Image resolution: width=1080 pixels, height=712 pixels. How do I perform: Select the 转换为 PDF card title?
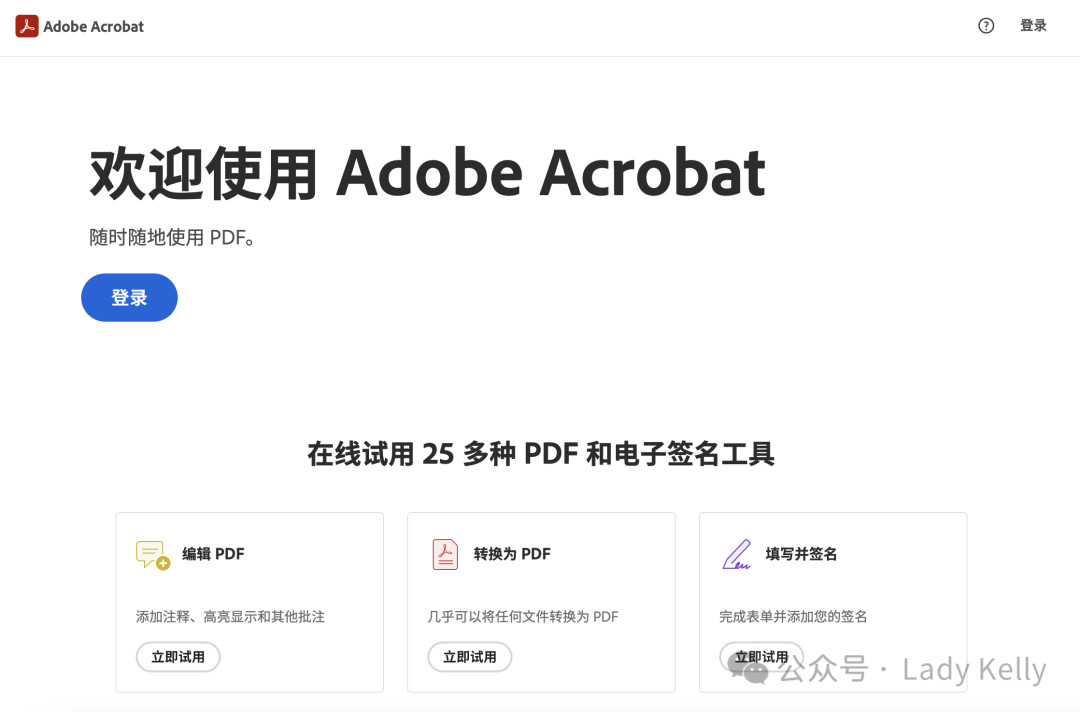coord(512,554)
